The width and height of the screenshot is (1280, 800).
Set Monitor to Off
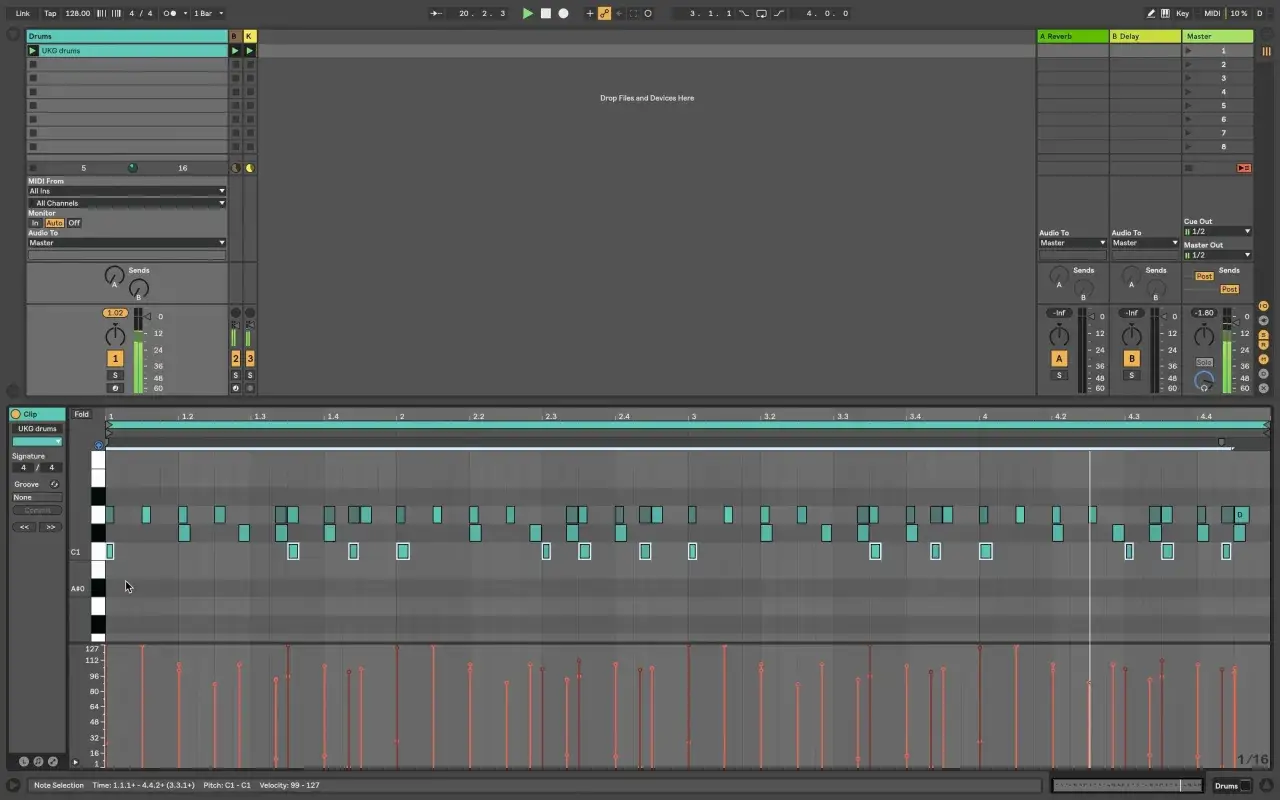pos(74,223)
